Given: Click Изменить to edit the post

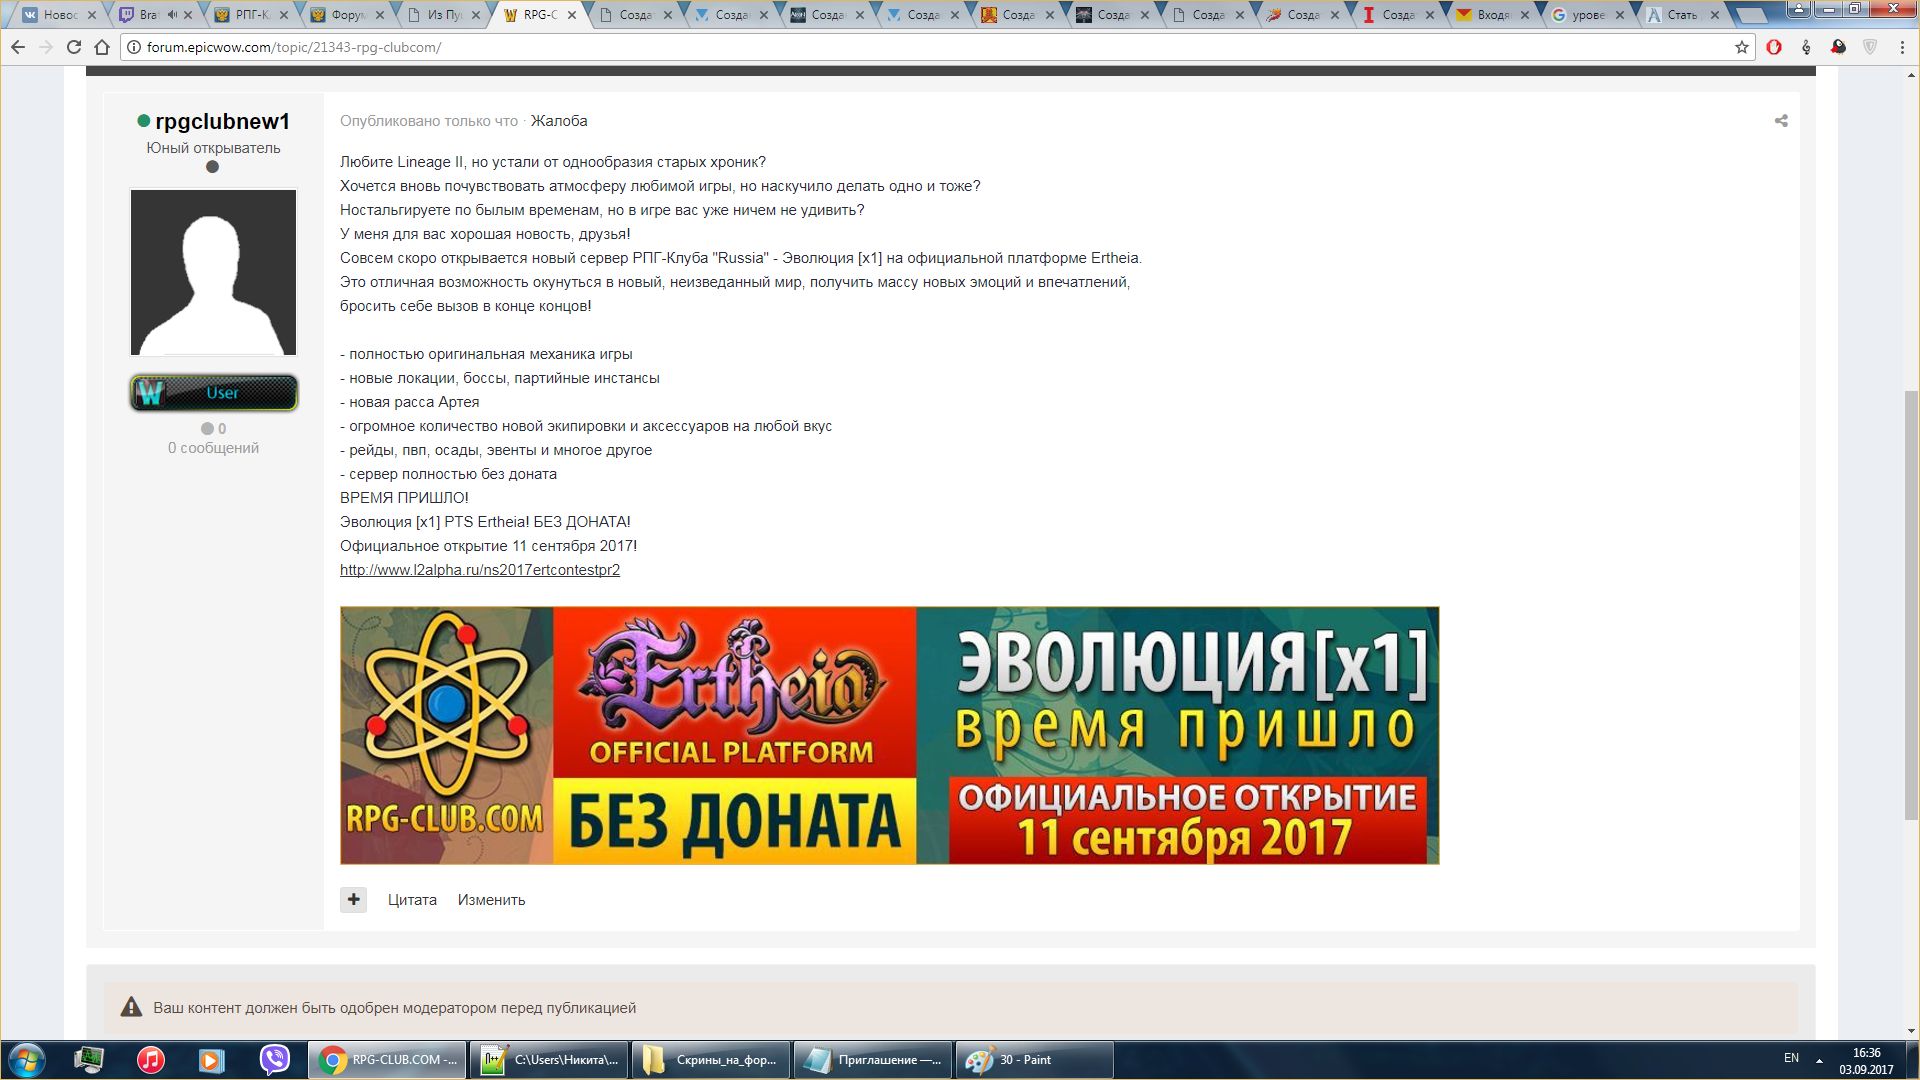Looking at the screenshot, I should click(491, 900).
